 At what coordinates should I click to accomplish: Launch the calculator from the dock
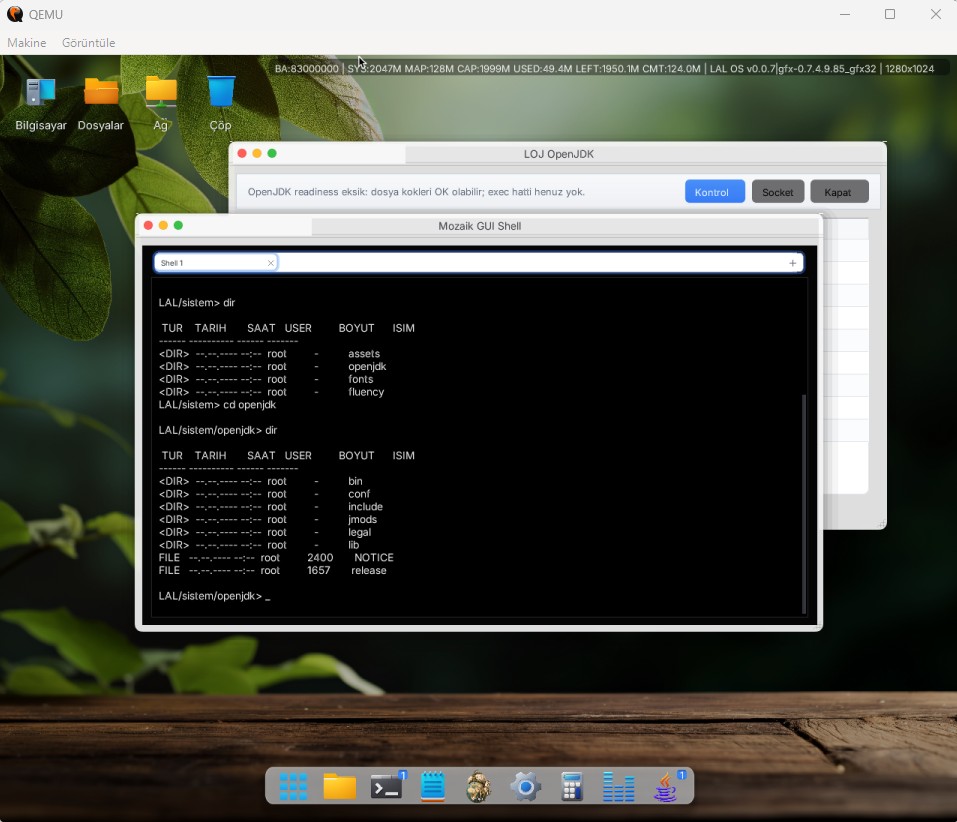pos(572,786)
